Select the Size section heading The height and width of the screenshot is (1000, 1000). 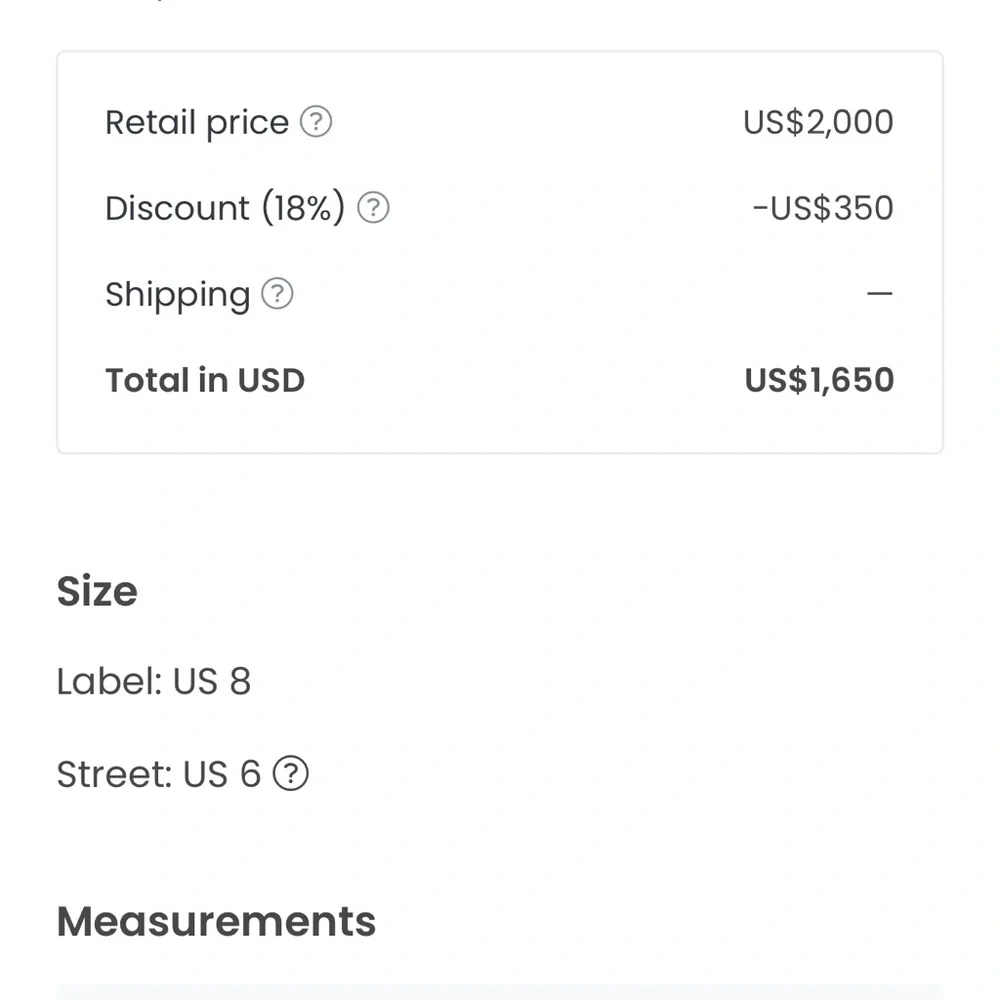click(x=97, y=591)
